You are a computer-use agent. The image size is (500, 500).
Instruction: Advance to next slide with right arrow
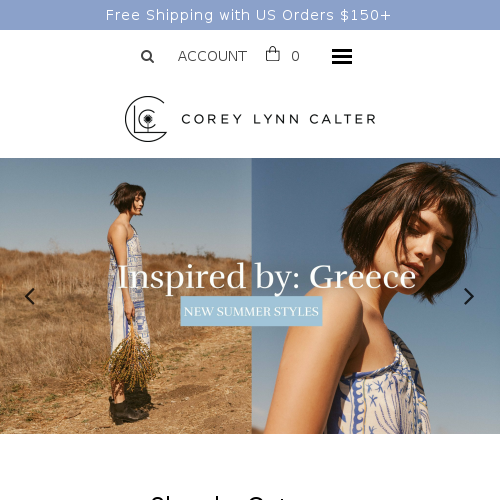coord(469,296)
